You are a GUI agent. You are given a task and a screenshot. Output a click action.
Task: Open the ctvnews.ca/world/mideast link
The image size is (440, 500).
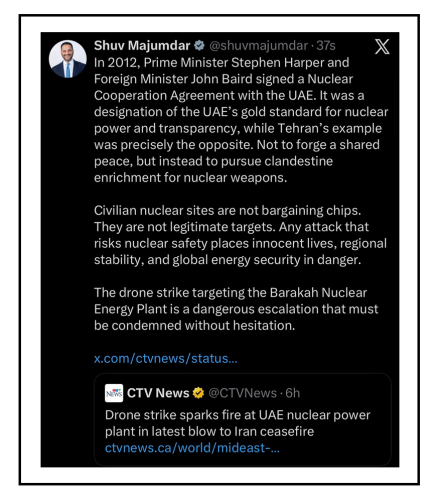pos(192,448)
